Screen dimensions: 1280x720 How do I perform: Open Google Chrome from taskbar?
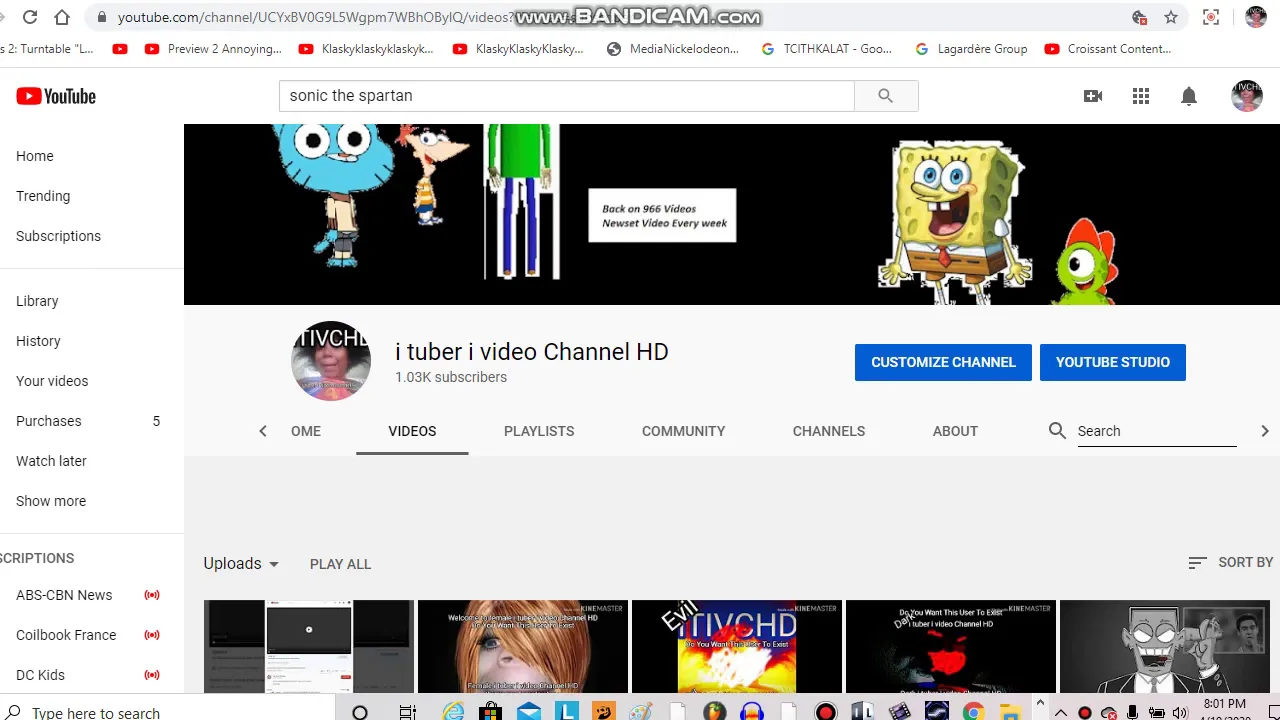(973, 712)
